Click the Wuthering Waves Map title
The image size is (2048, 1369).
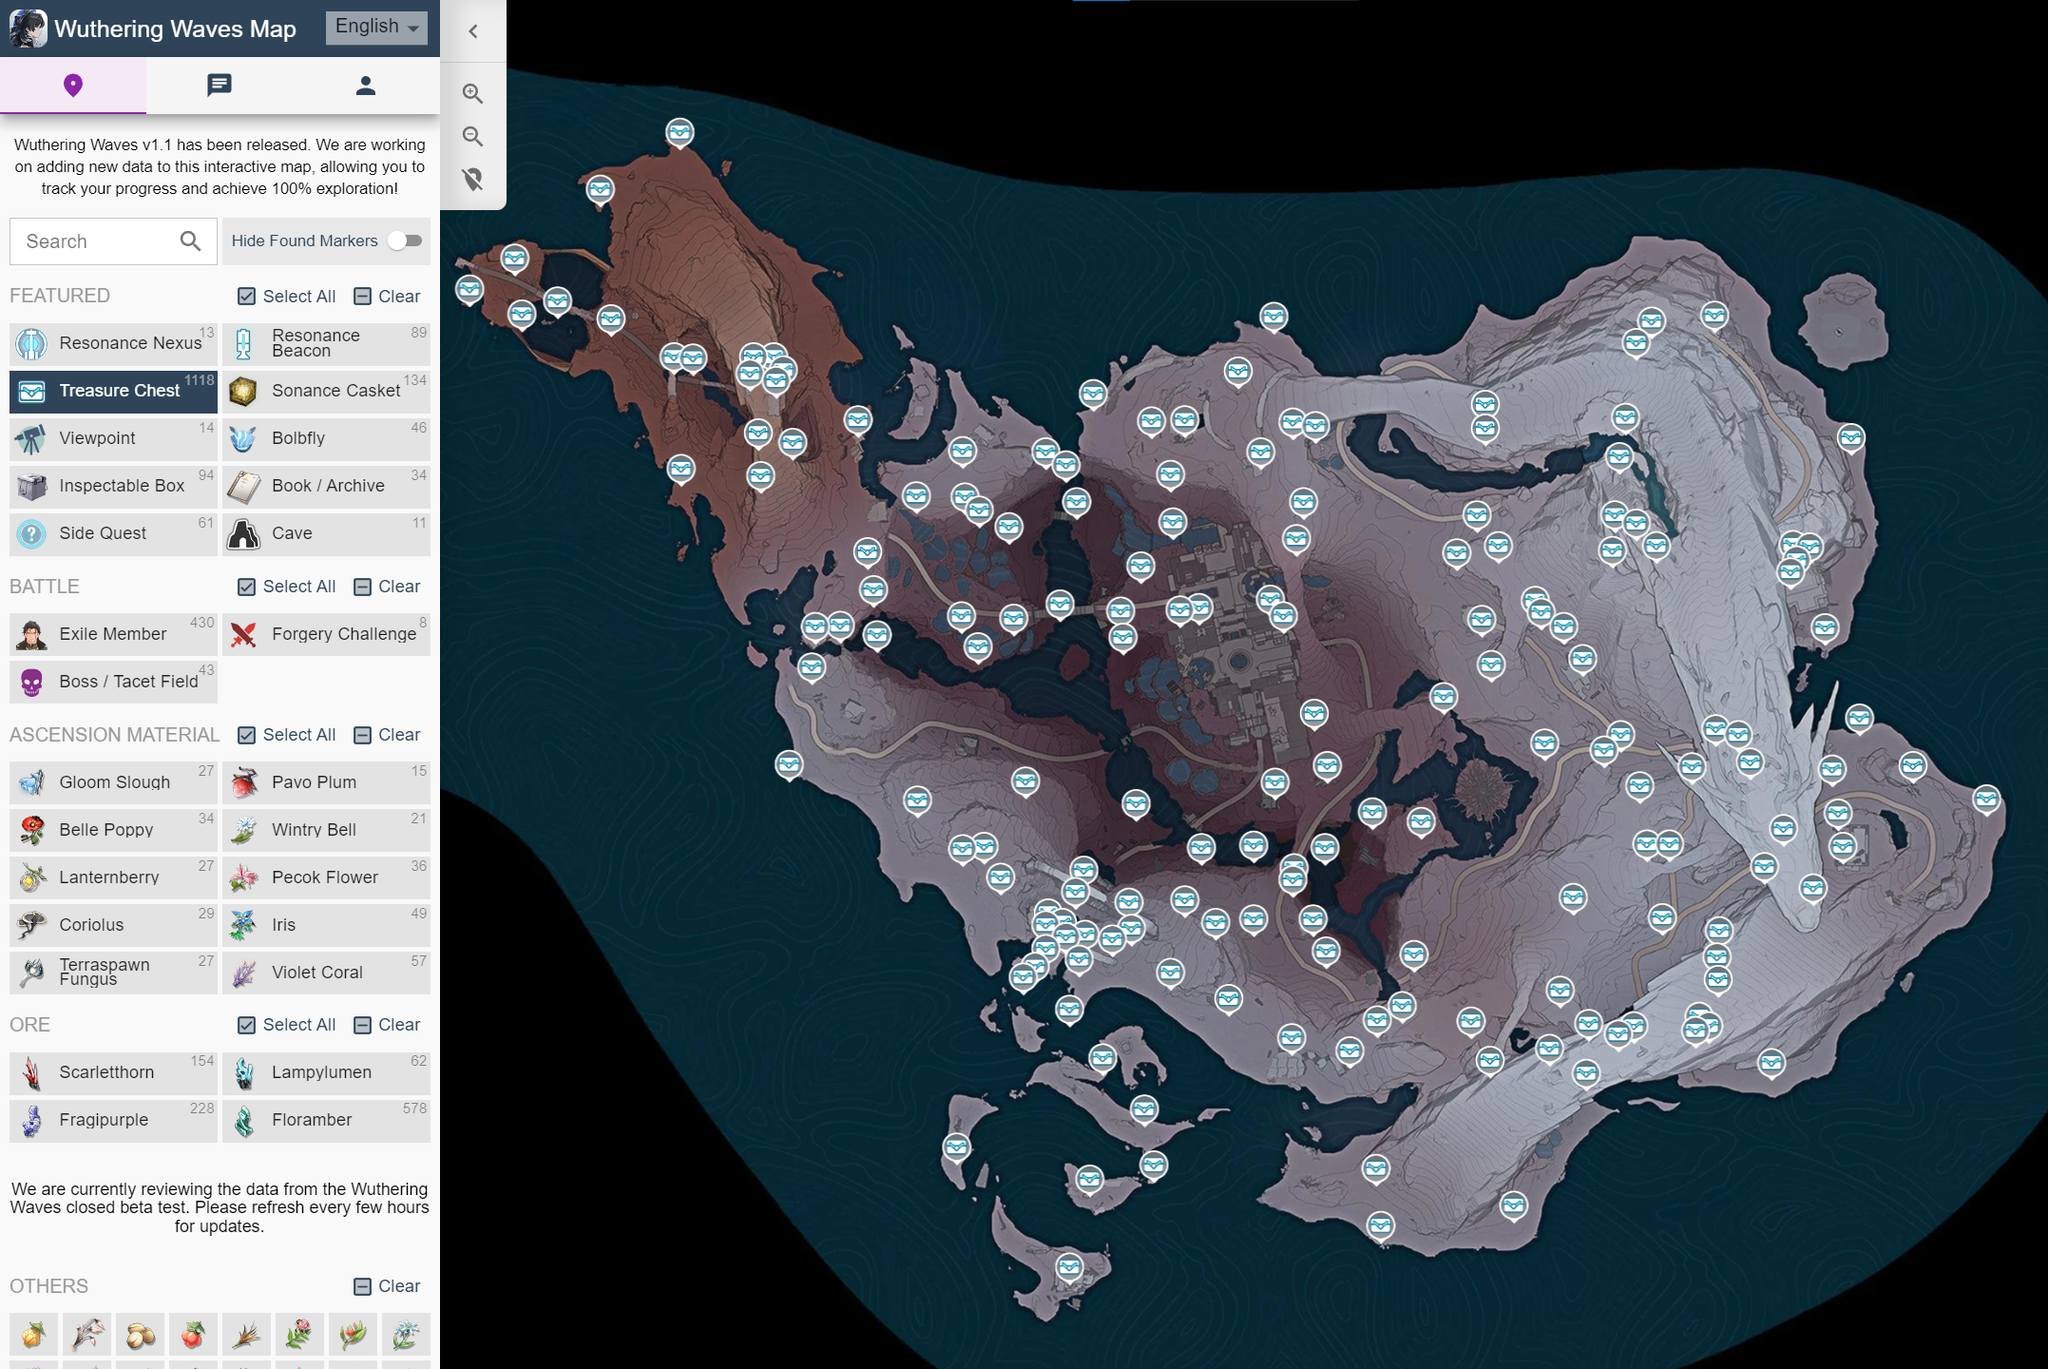pos(175,29)
